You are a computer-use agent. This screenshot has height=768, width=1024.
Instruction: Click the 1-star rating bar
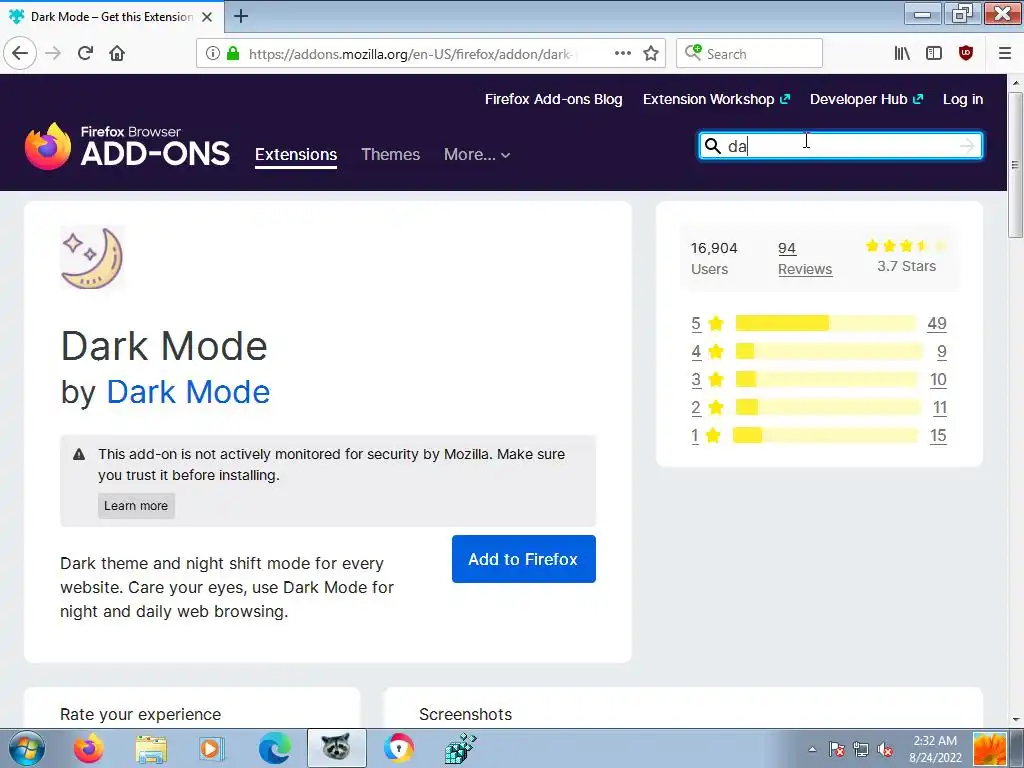point(825,436)
